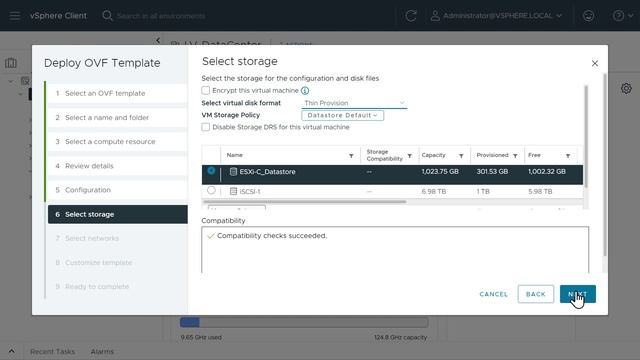Viewport: 640px width, 360px height.
Task: Filter the Name column
Action: tap(351, 156)
